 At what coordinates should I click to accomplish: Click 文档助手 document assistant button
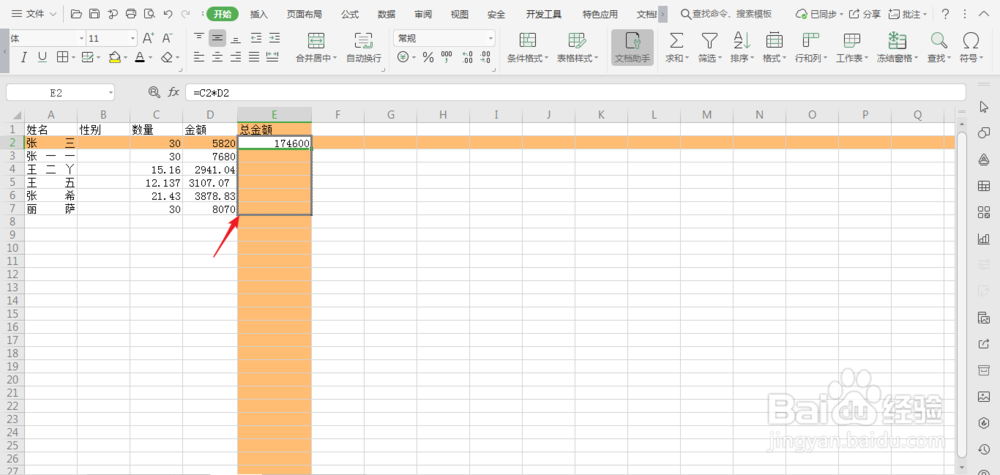632,48
